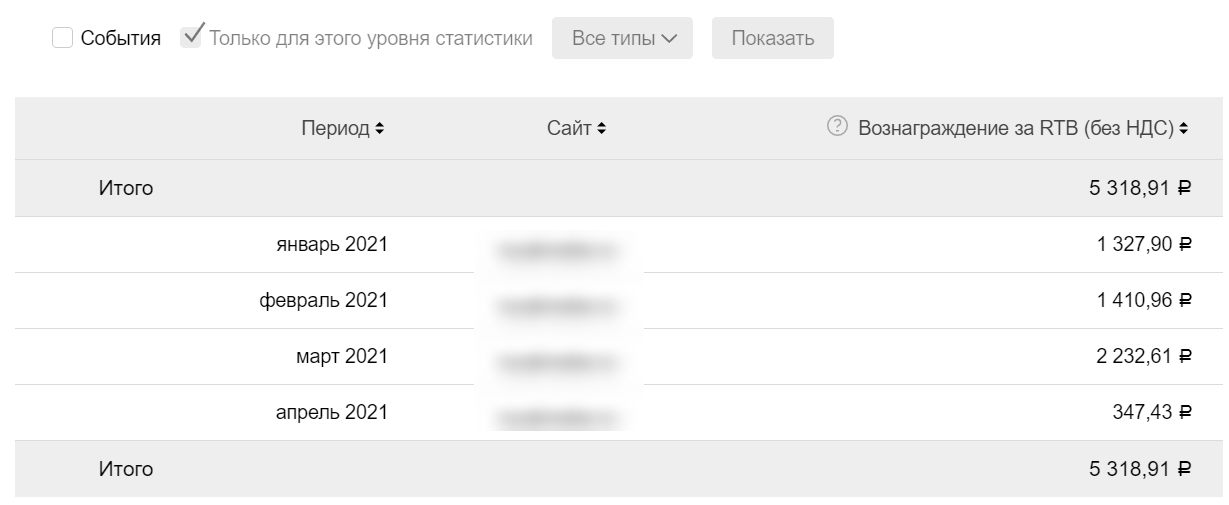The width and height of the screenshot is (1229, 505).
Task: Select the январь 2021 period cell
Action: pos(332,244)
